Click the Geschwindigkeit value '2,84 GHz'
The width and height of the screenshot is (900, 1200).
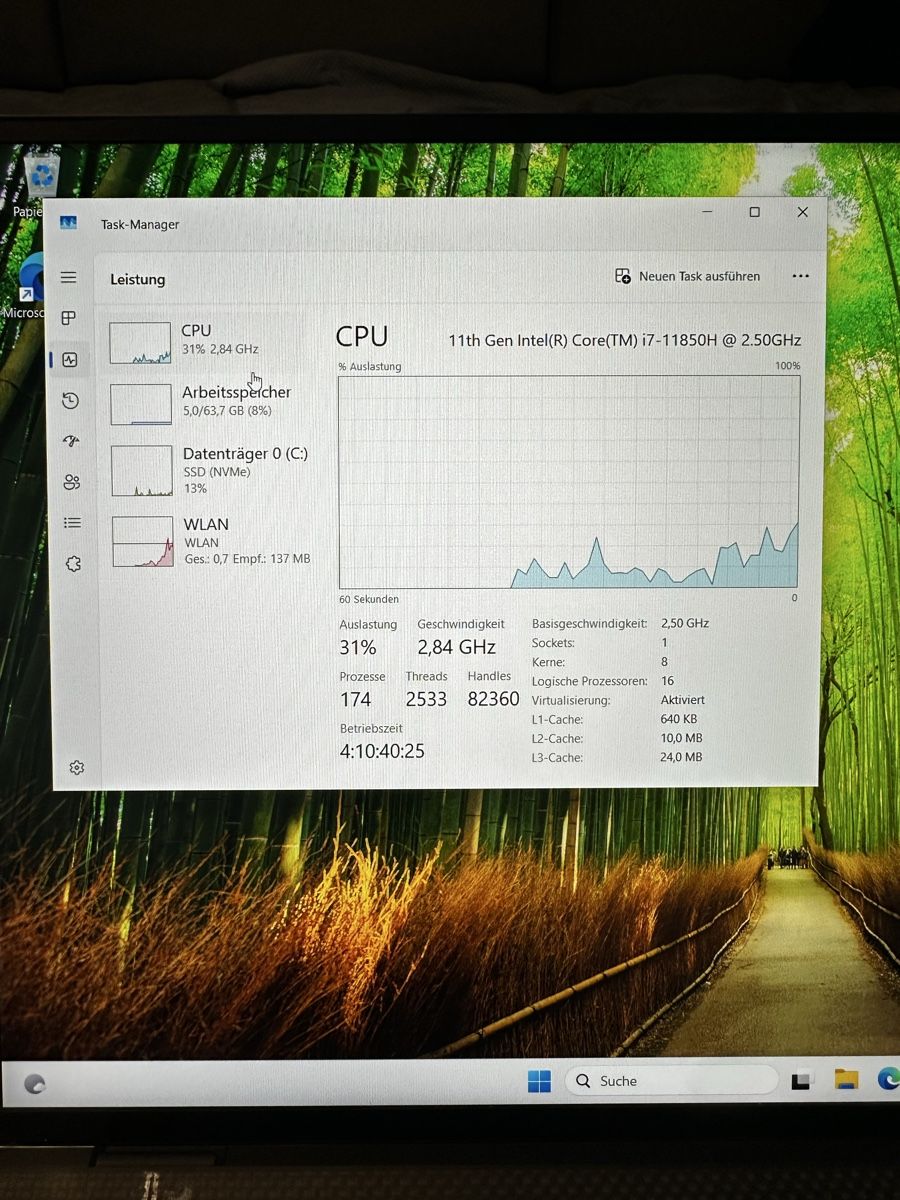pyautogui.click(x=456, y=647)
